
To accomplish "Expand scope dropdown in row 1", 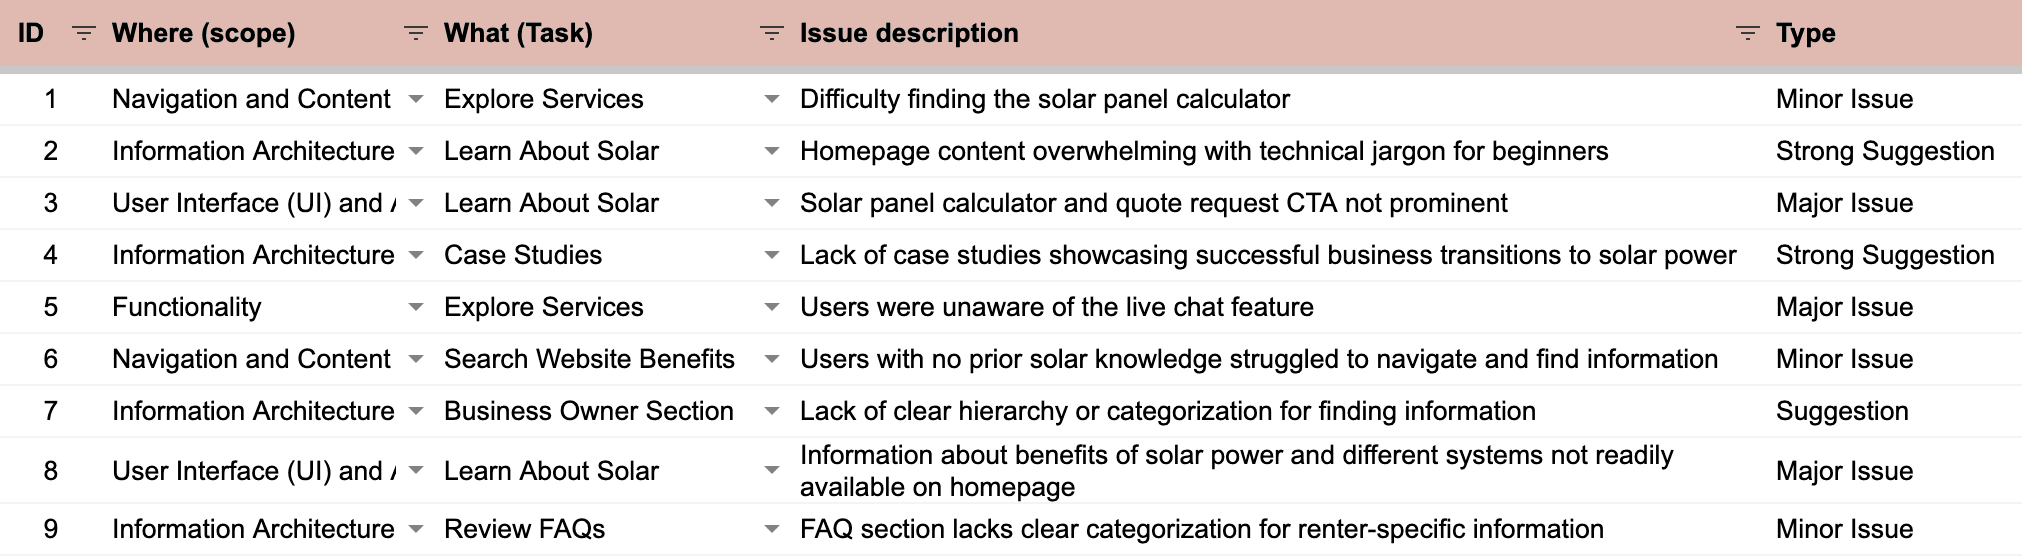I will click(416, 99).
